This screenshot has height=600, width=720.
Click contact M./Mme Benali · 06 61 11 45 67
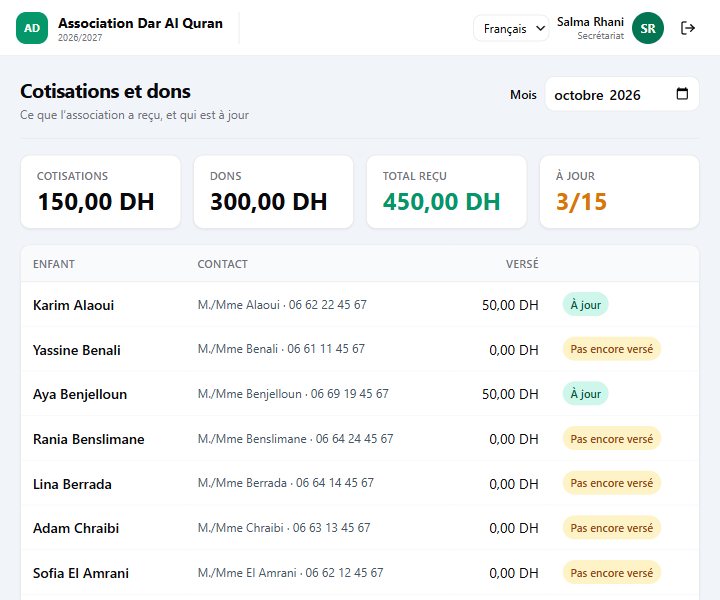[281, 349]
